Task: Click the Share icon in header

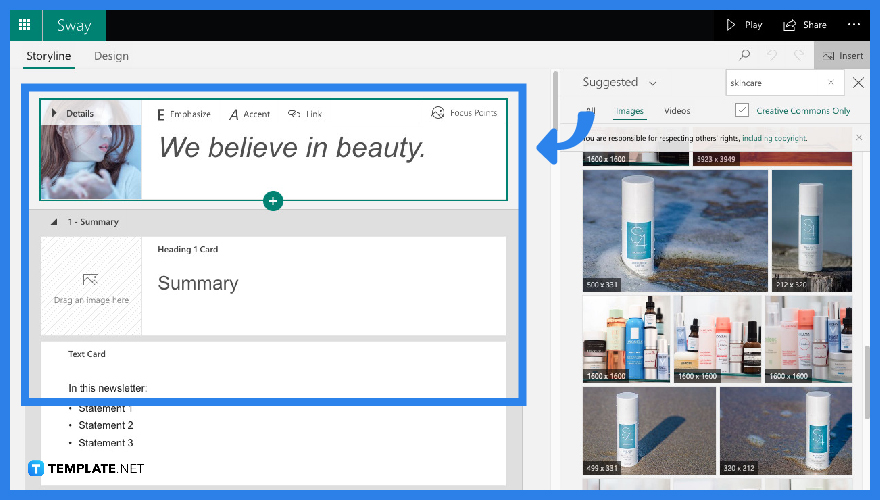Action: 790,25
